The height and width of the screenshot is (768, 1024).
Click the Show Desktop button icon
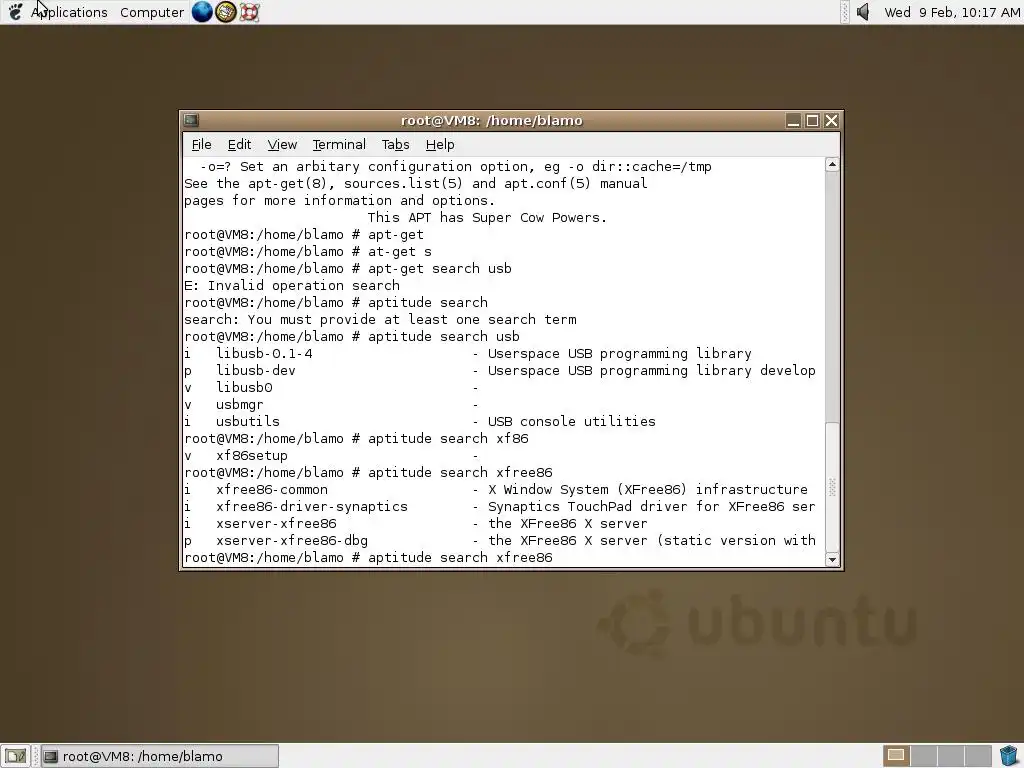(x=15, y=756)
